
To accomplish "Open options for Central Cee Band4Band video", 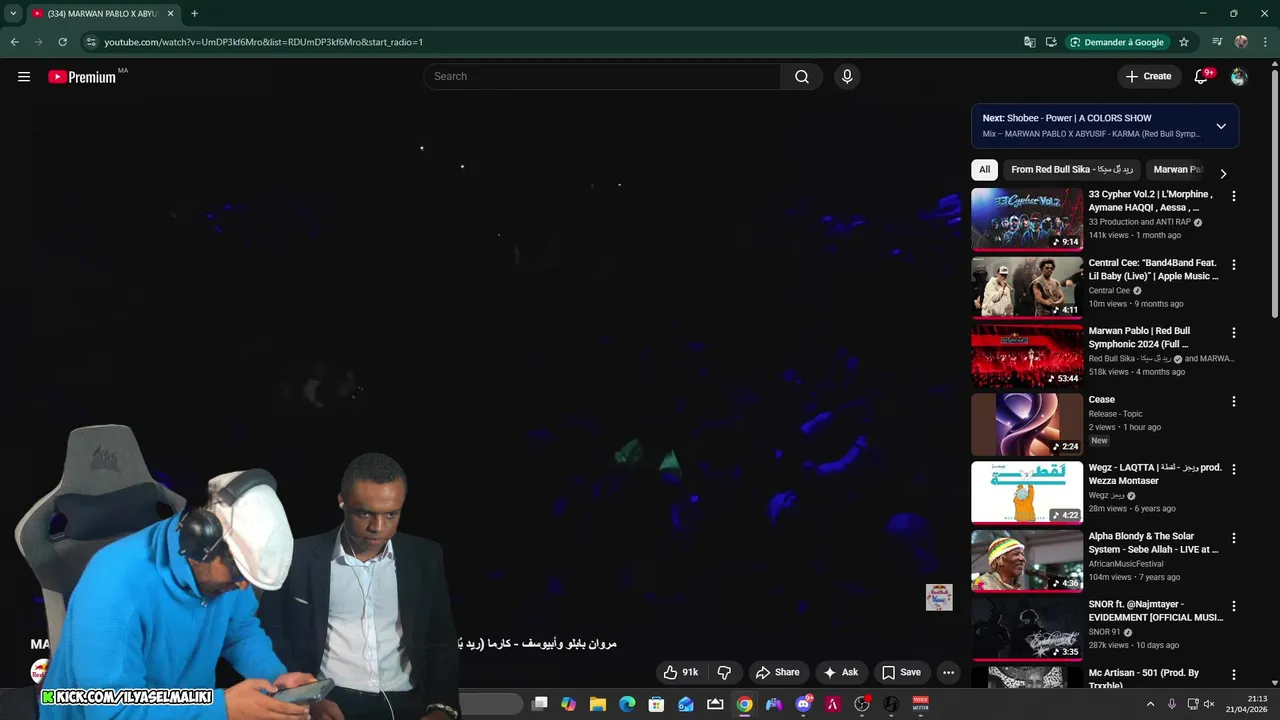I will point(1234,265).
